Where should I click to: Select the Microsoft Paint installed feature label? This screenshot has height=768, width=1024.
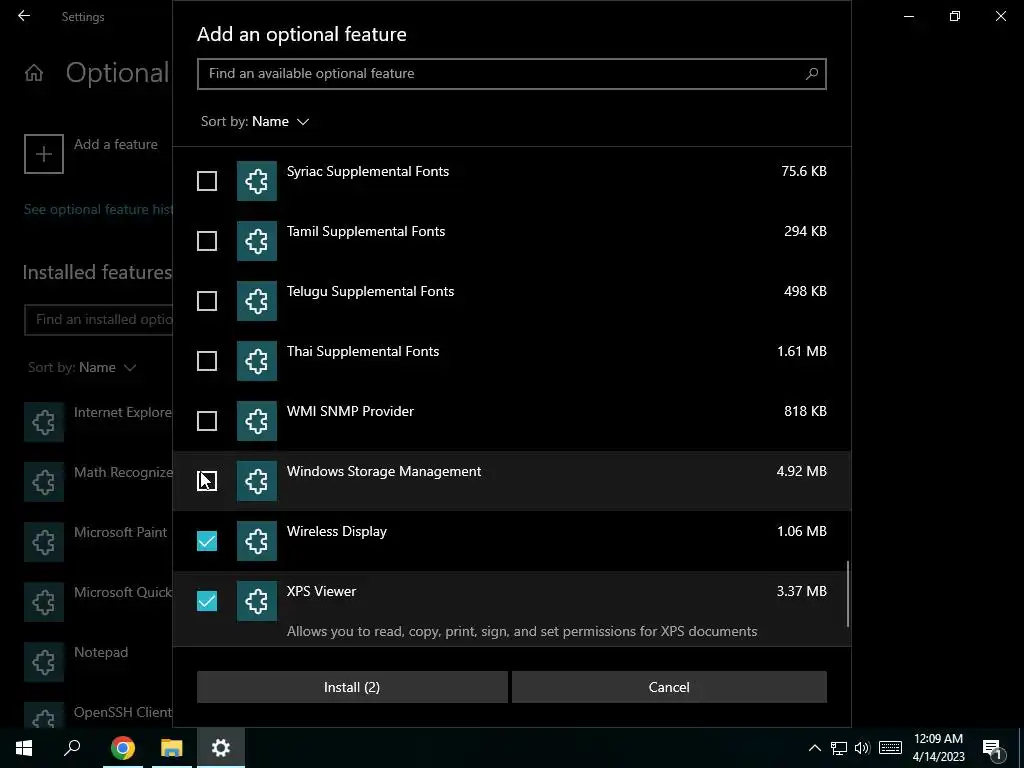click(x=120, y=532)
